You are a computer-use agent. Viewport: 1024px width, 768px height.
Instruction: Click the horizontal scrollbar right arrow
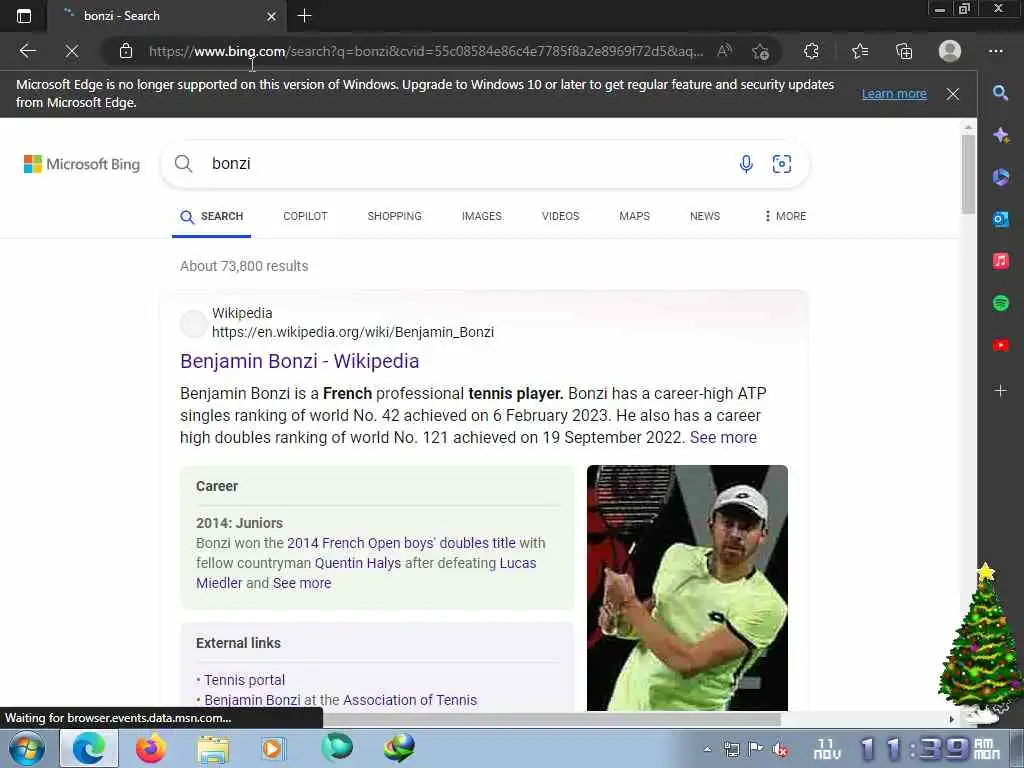(952, 719)
